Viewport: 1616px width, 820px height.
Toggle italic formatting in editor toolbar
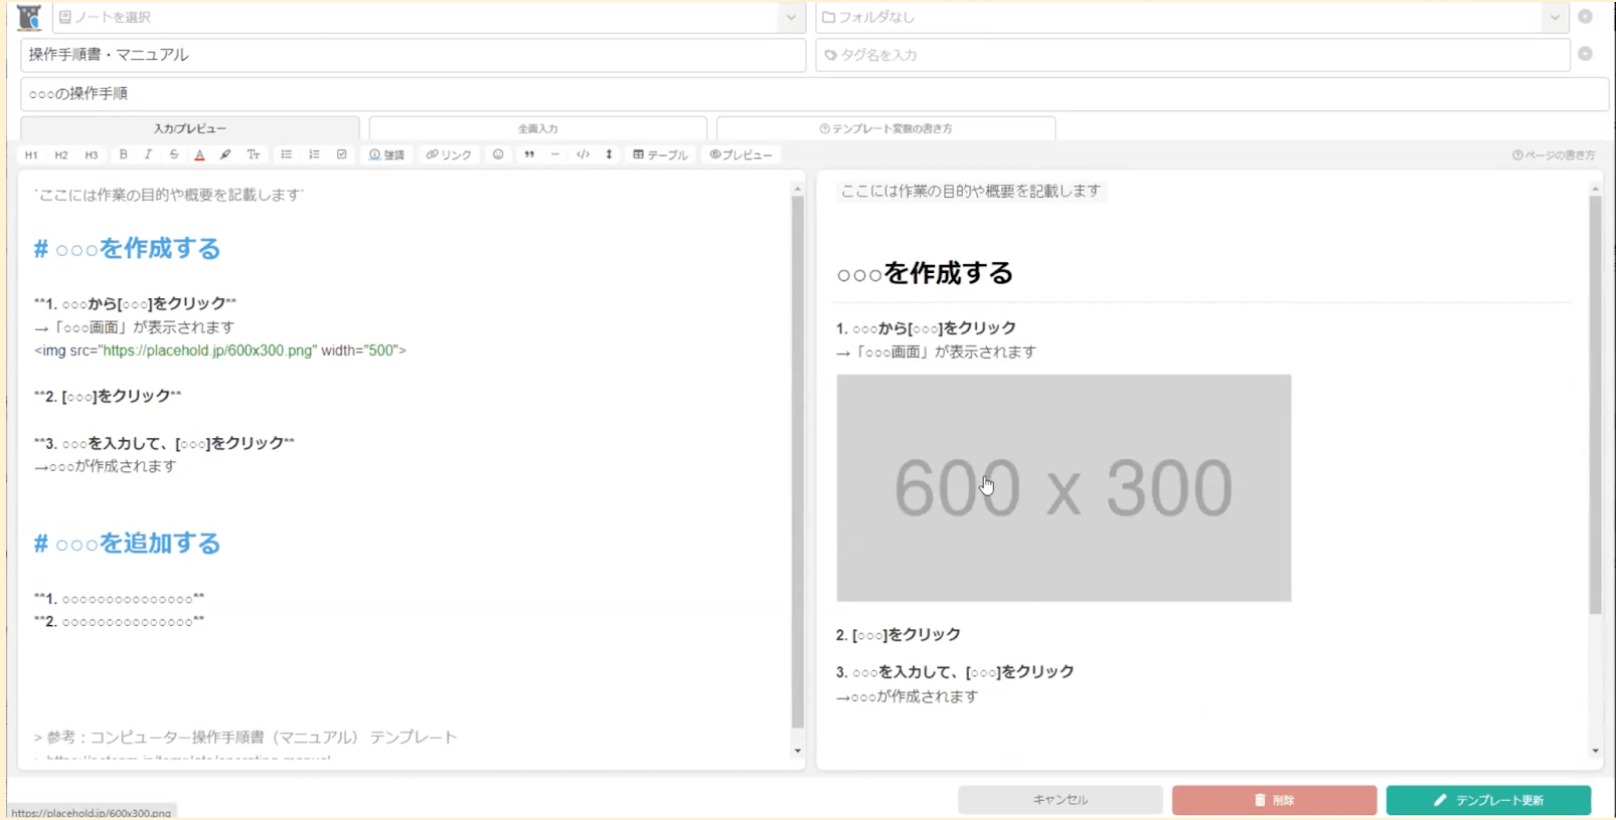coord(148,155)
